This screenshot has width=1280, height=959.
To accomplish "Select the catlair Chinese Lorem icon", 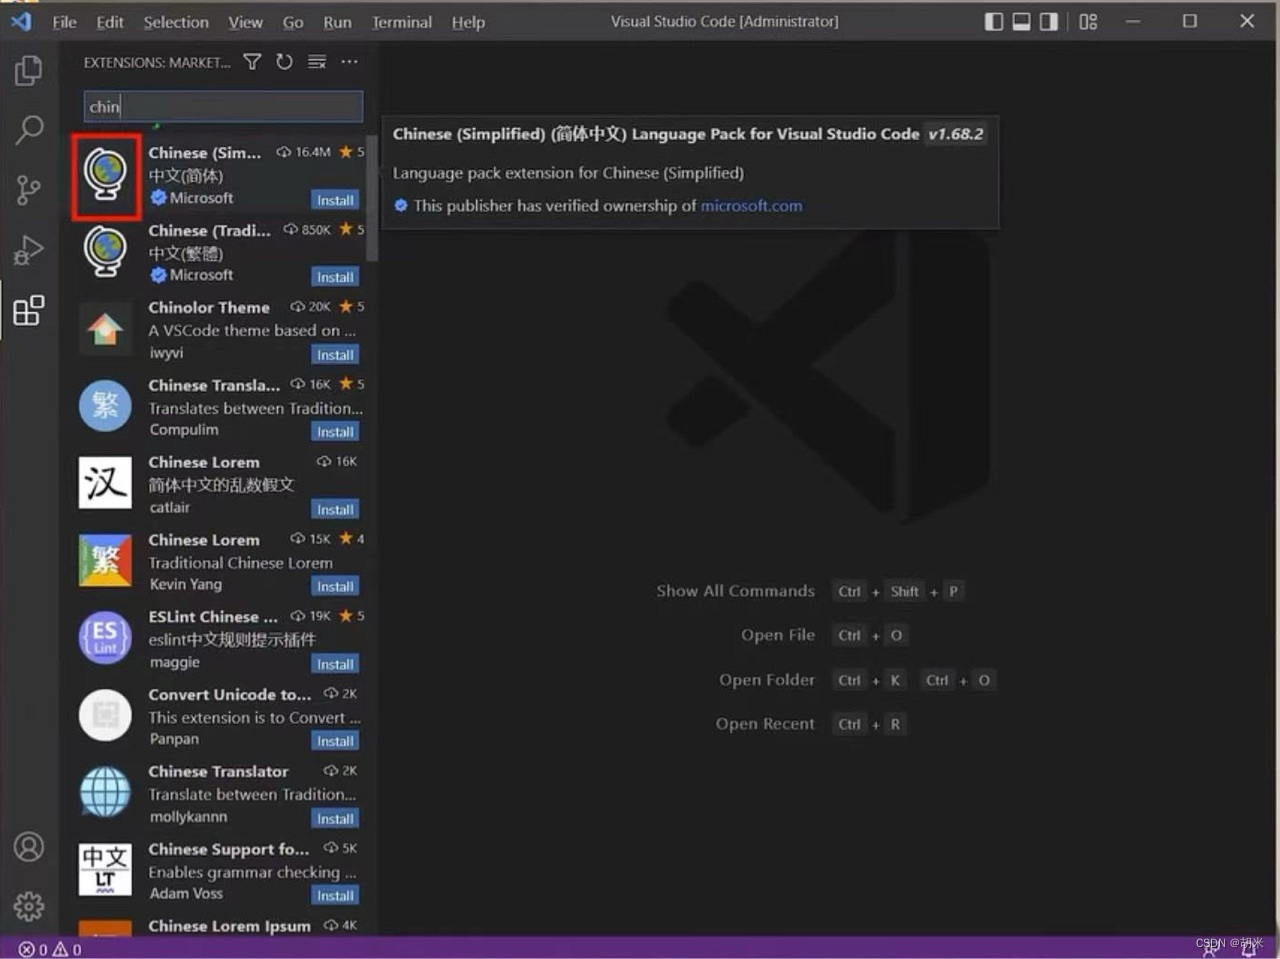I will [x=105, y=483].
